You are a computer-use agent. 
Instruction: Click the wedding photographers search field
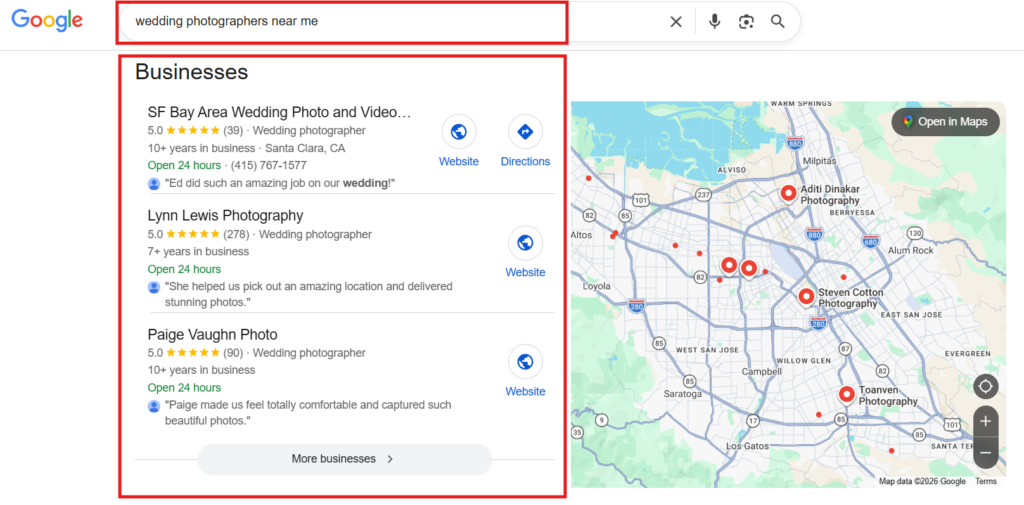(390, 21)
